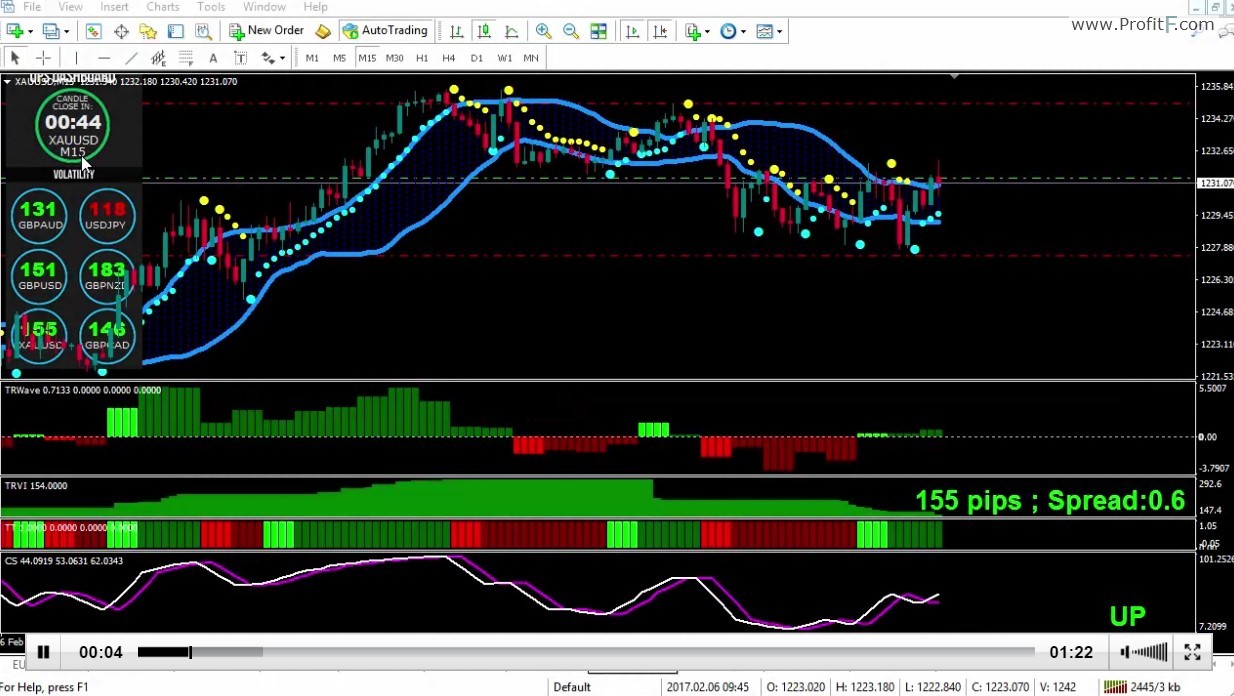Toggle Chart Shift icon
The height and width of the screenshot is (696, 1234).
(659, 31)
